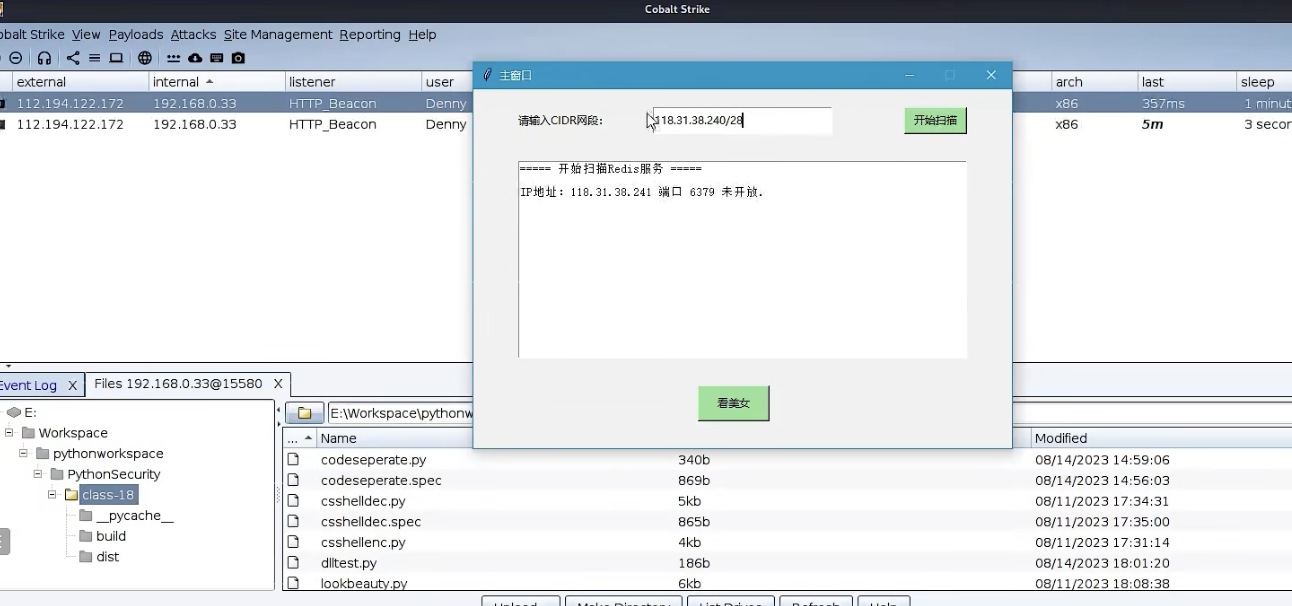This screenshot has height=606, width=1292.
Task: Switch to pivot graph view share icon
Action: [73, 58]
